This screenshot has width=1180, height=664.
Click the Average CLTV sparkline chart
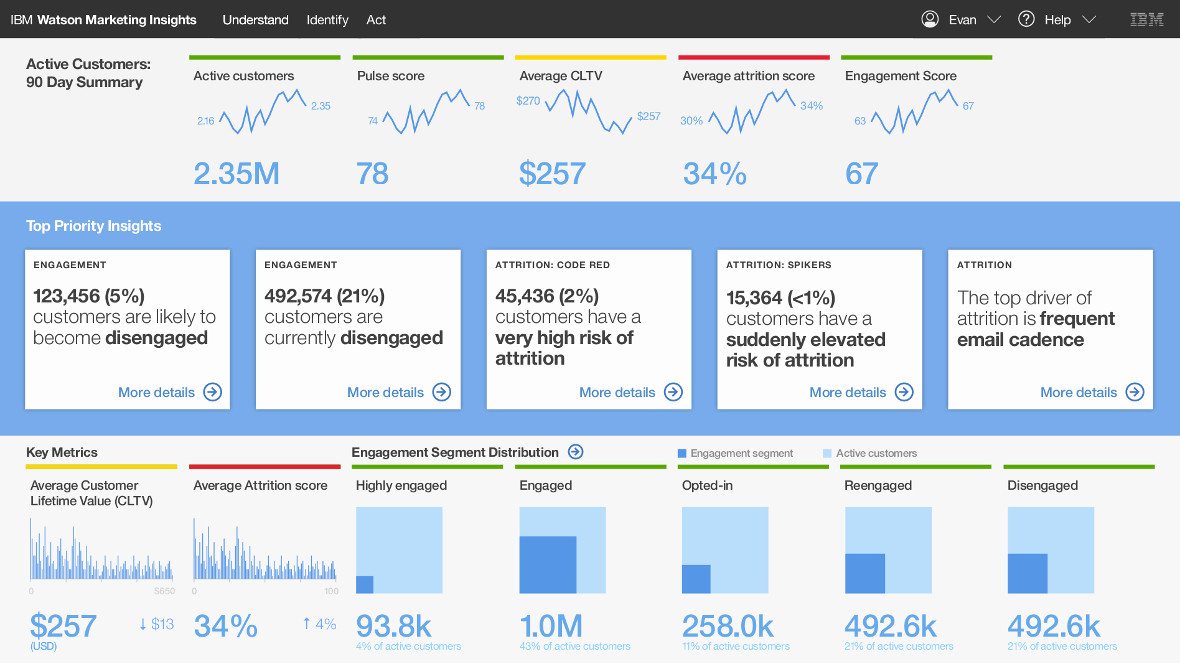point(588,111)
